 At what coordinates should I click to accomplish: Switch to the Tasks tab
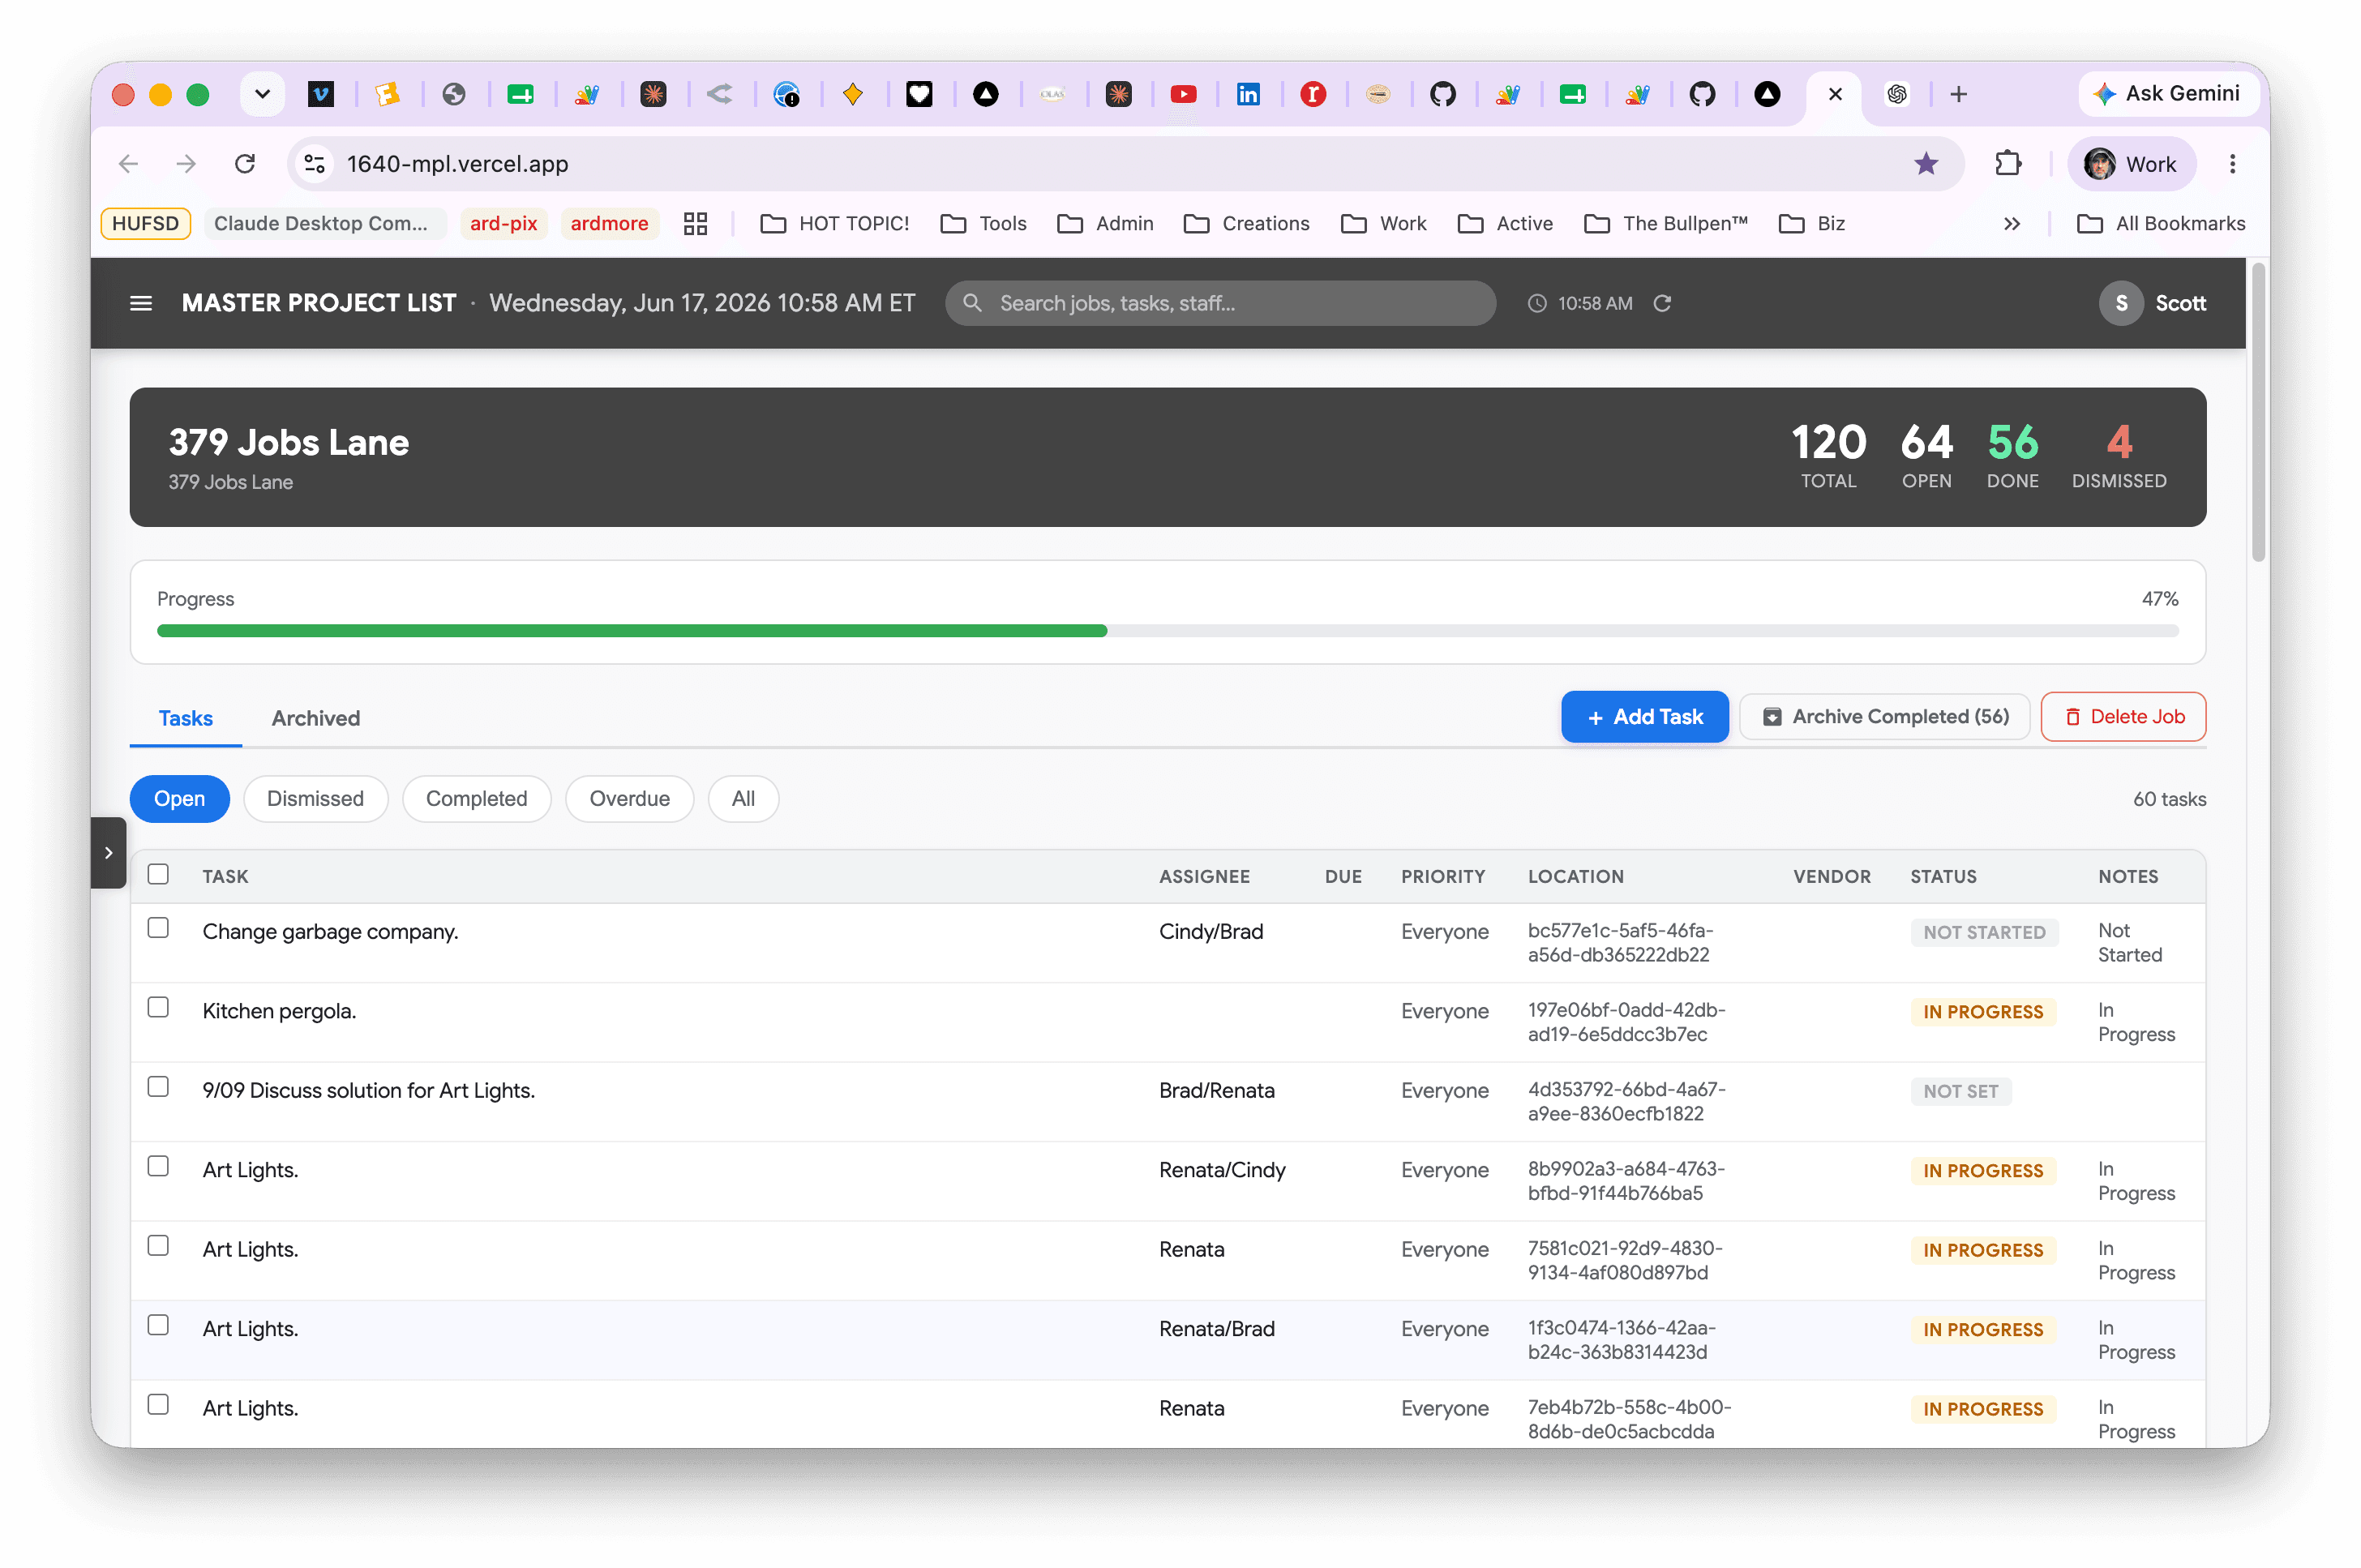point(186,718)
